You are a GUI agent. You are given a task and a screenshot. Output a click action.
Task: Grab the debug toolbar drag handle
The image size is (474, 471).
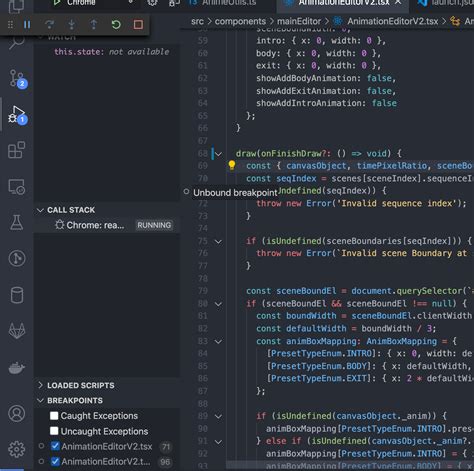[10, 25]
